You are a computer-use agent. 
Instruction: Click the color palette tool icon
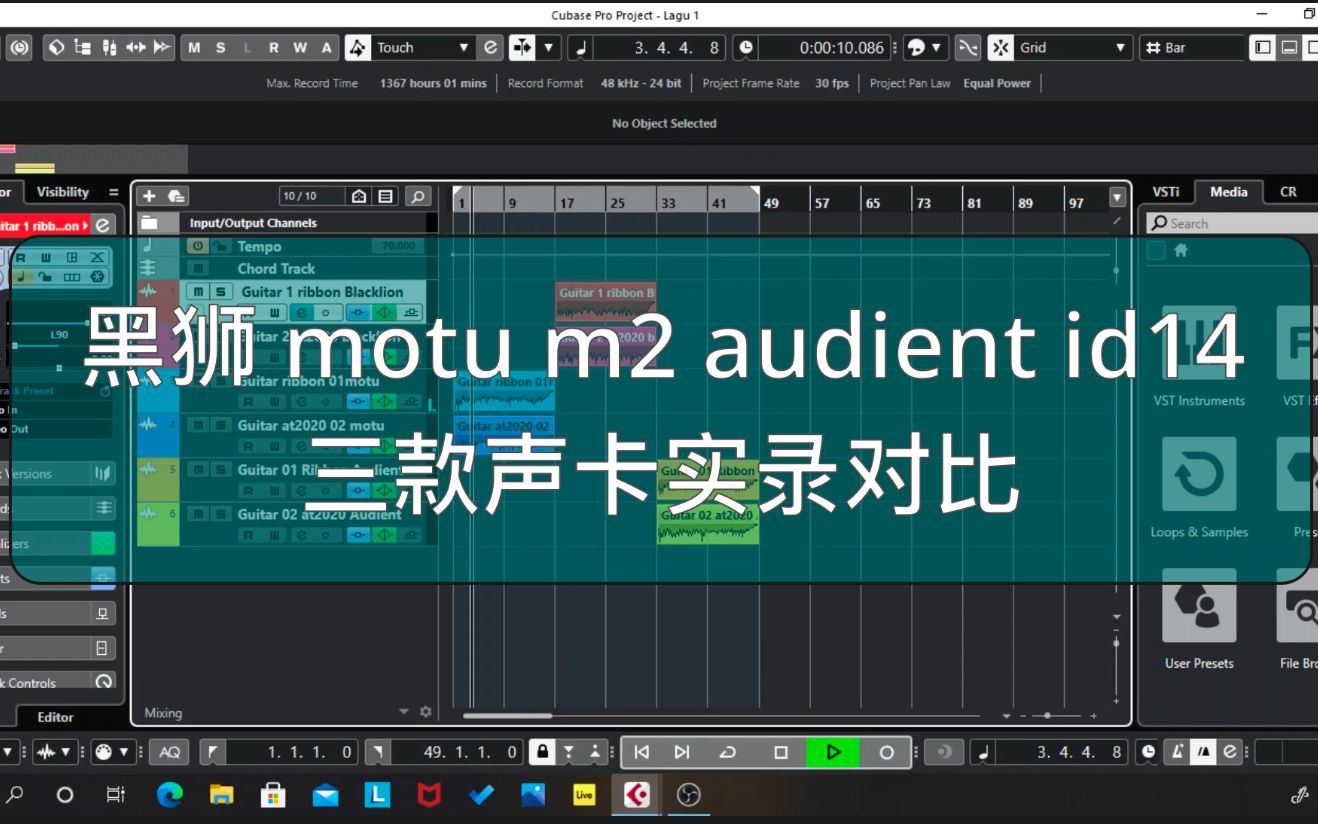[x=916, y=47]
